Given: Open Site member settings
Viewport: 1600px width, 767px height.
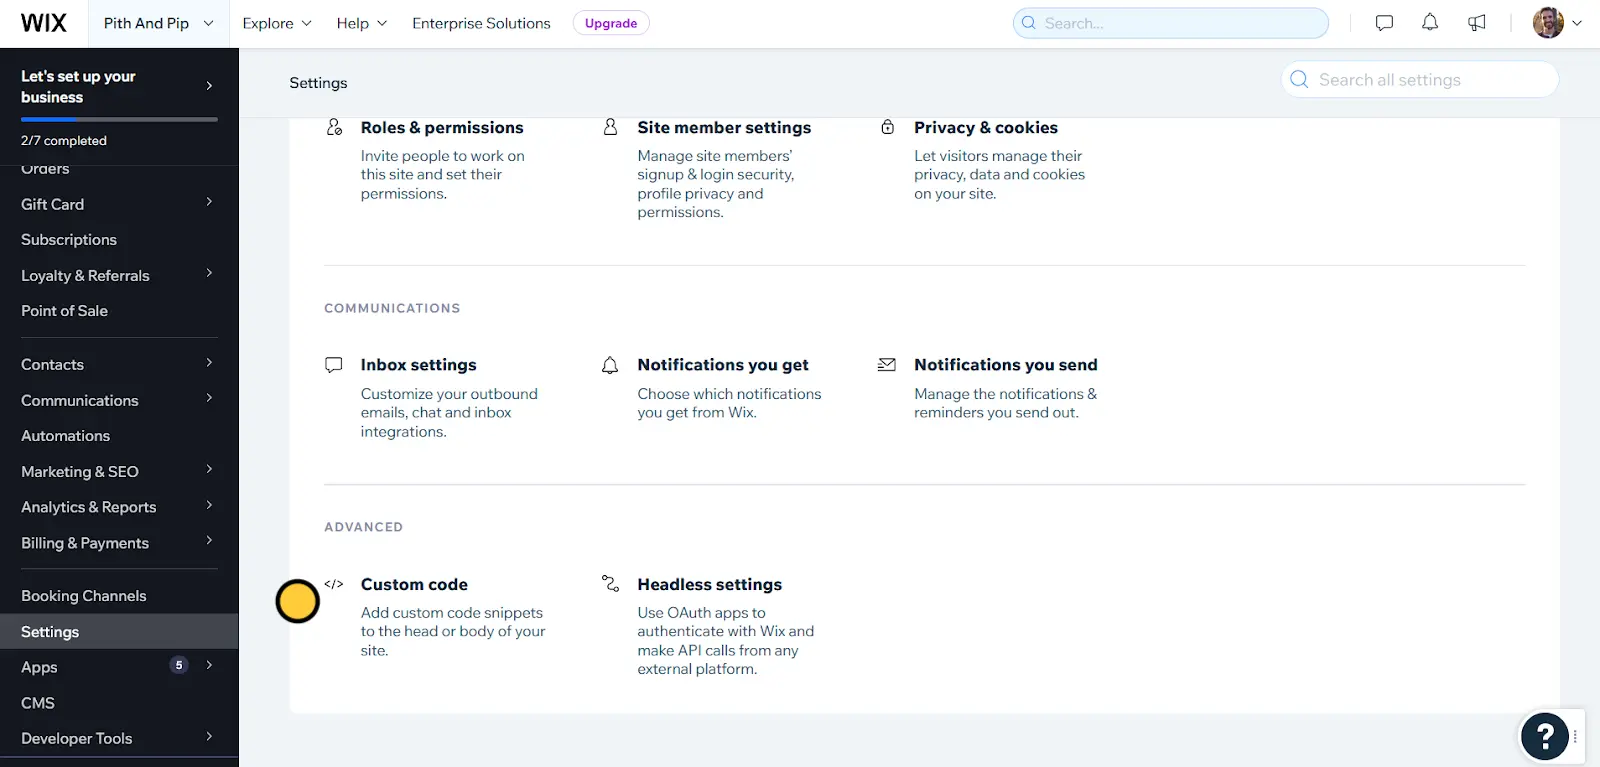Looking at the screenshot, I should click(x=724, y=128).
